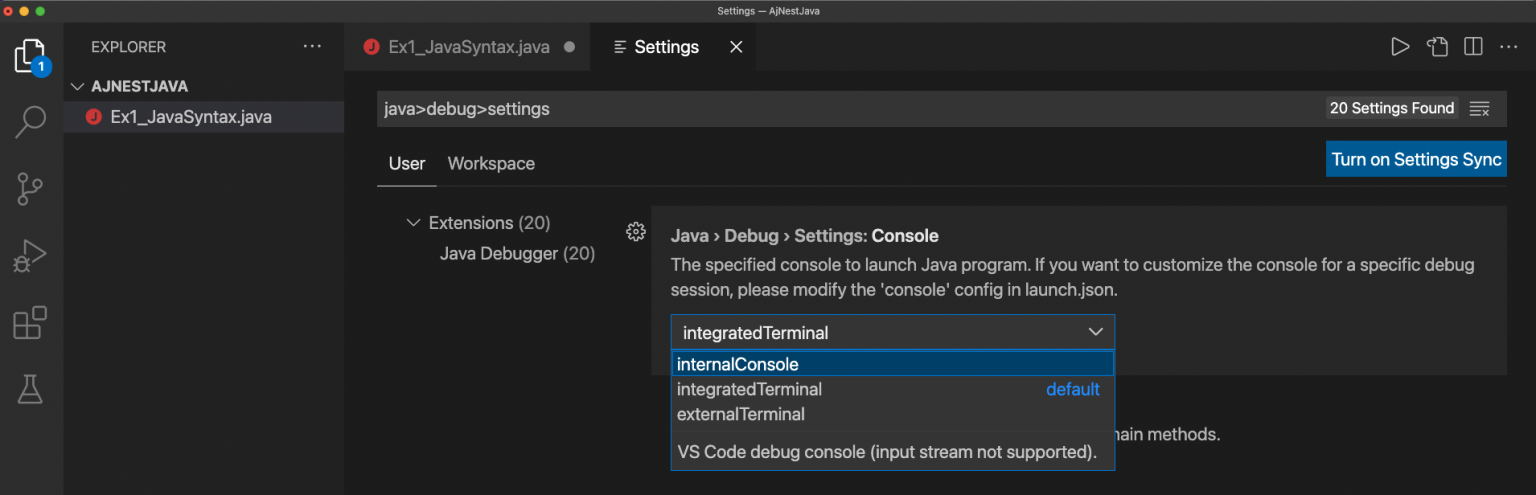Click the Open Settings (JSON) icon
The width and height of the screenshot is (1536, 495).
coord(1437,47)
